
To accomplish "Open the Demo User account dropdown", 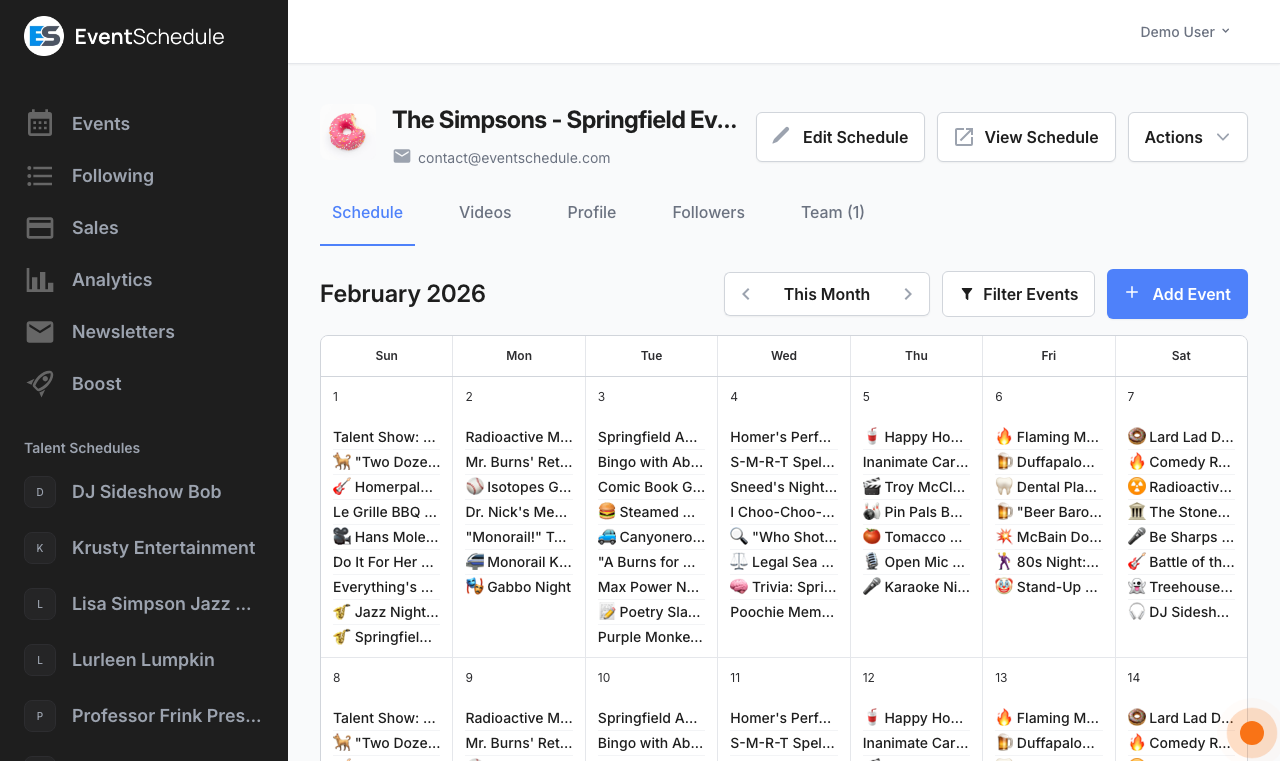I will (1184, 31).
